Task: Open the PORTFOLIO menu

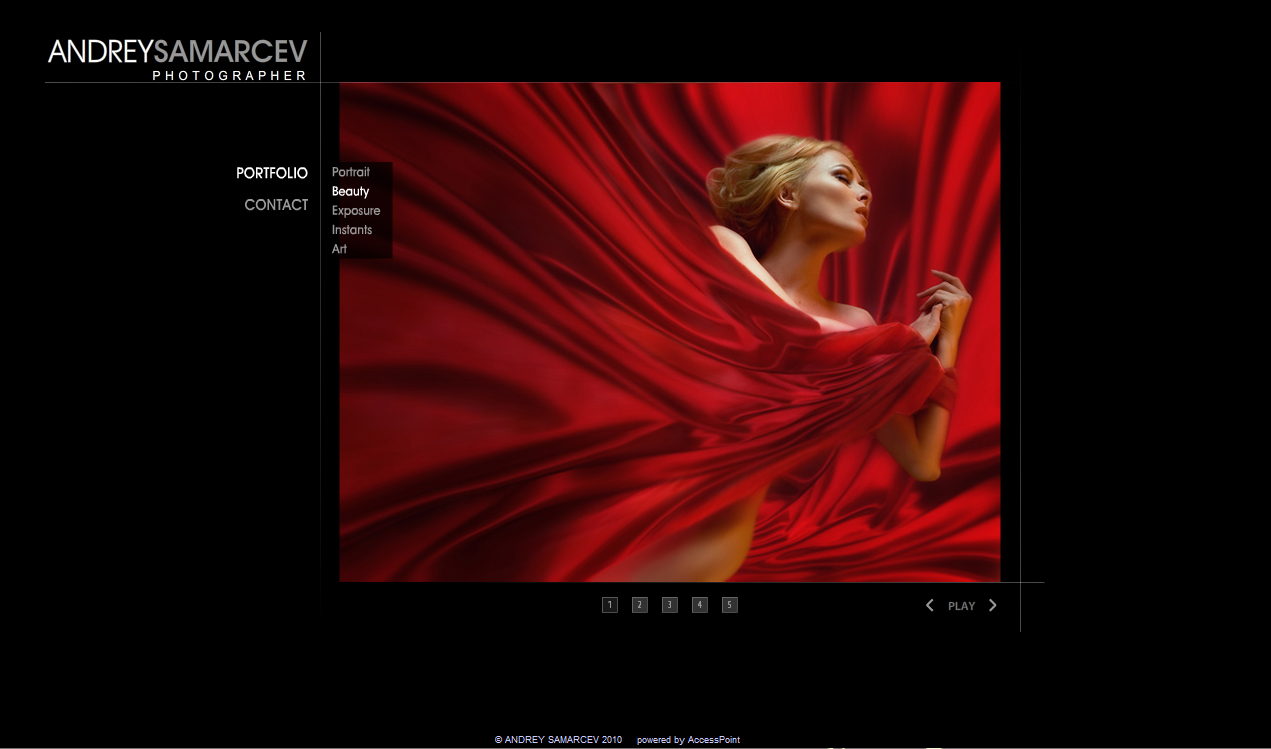Action: click(272, 173)
